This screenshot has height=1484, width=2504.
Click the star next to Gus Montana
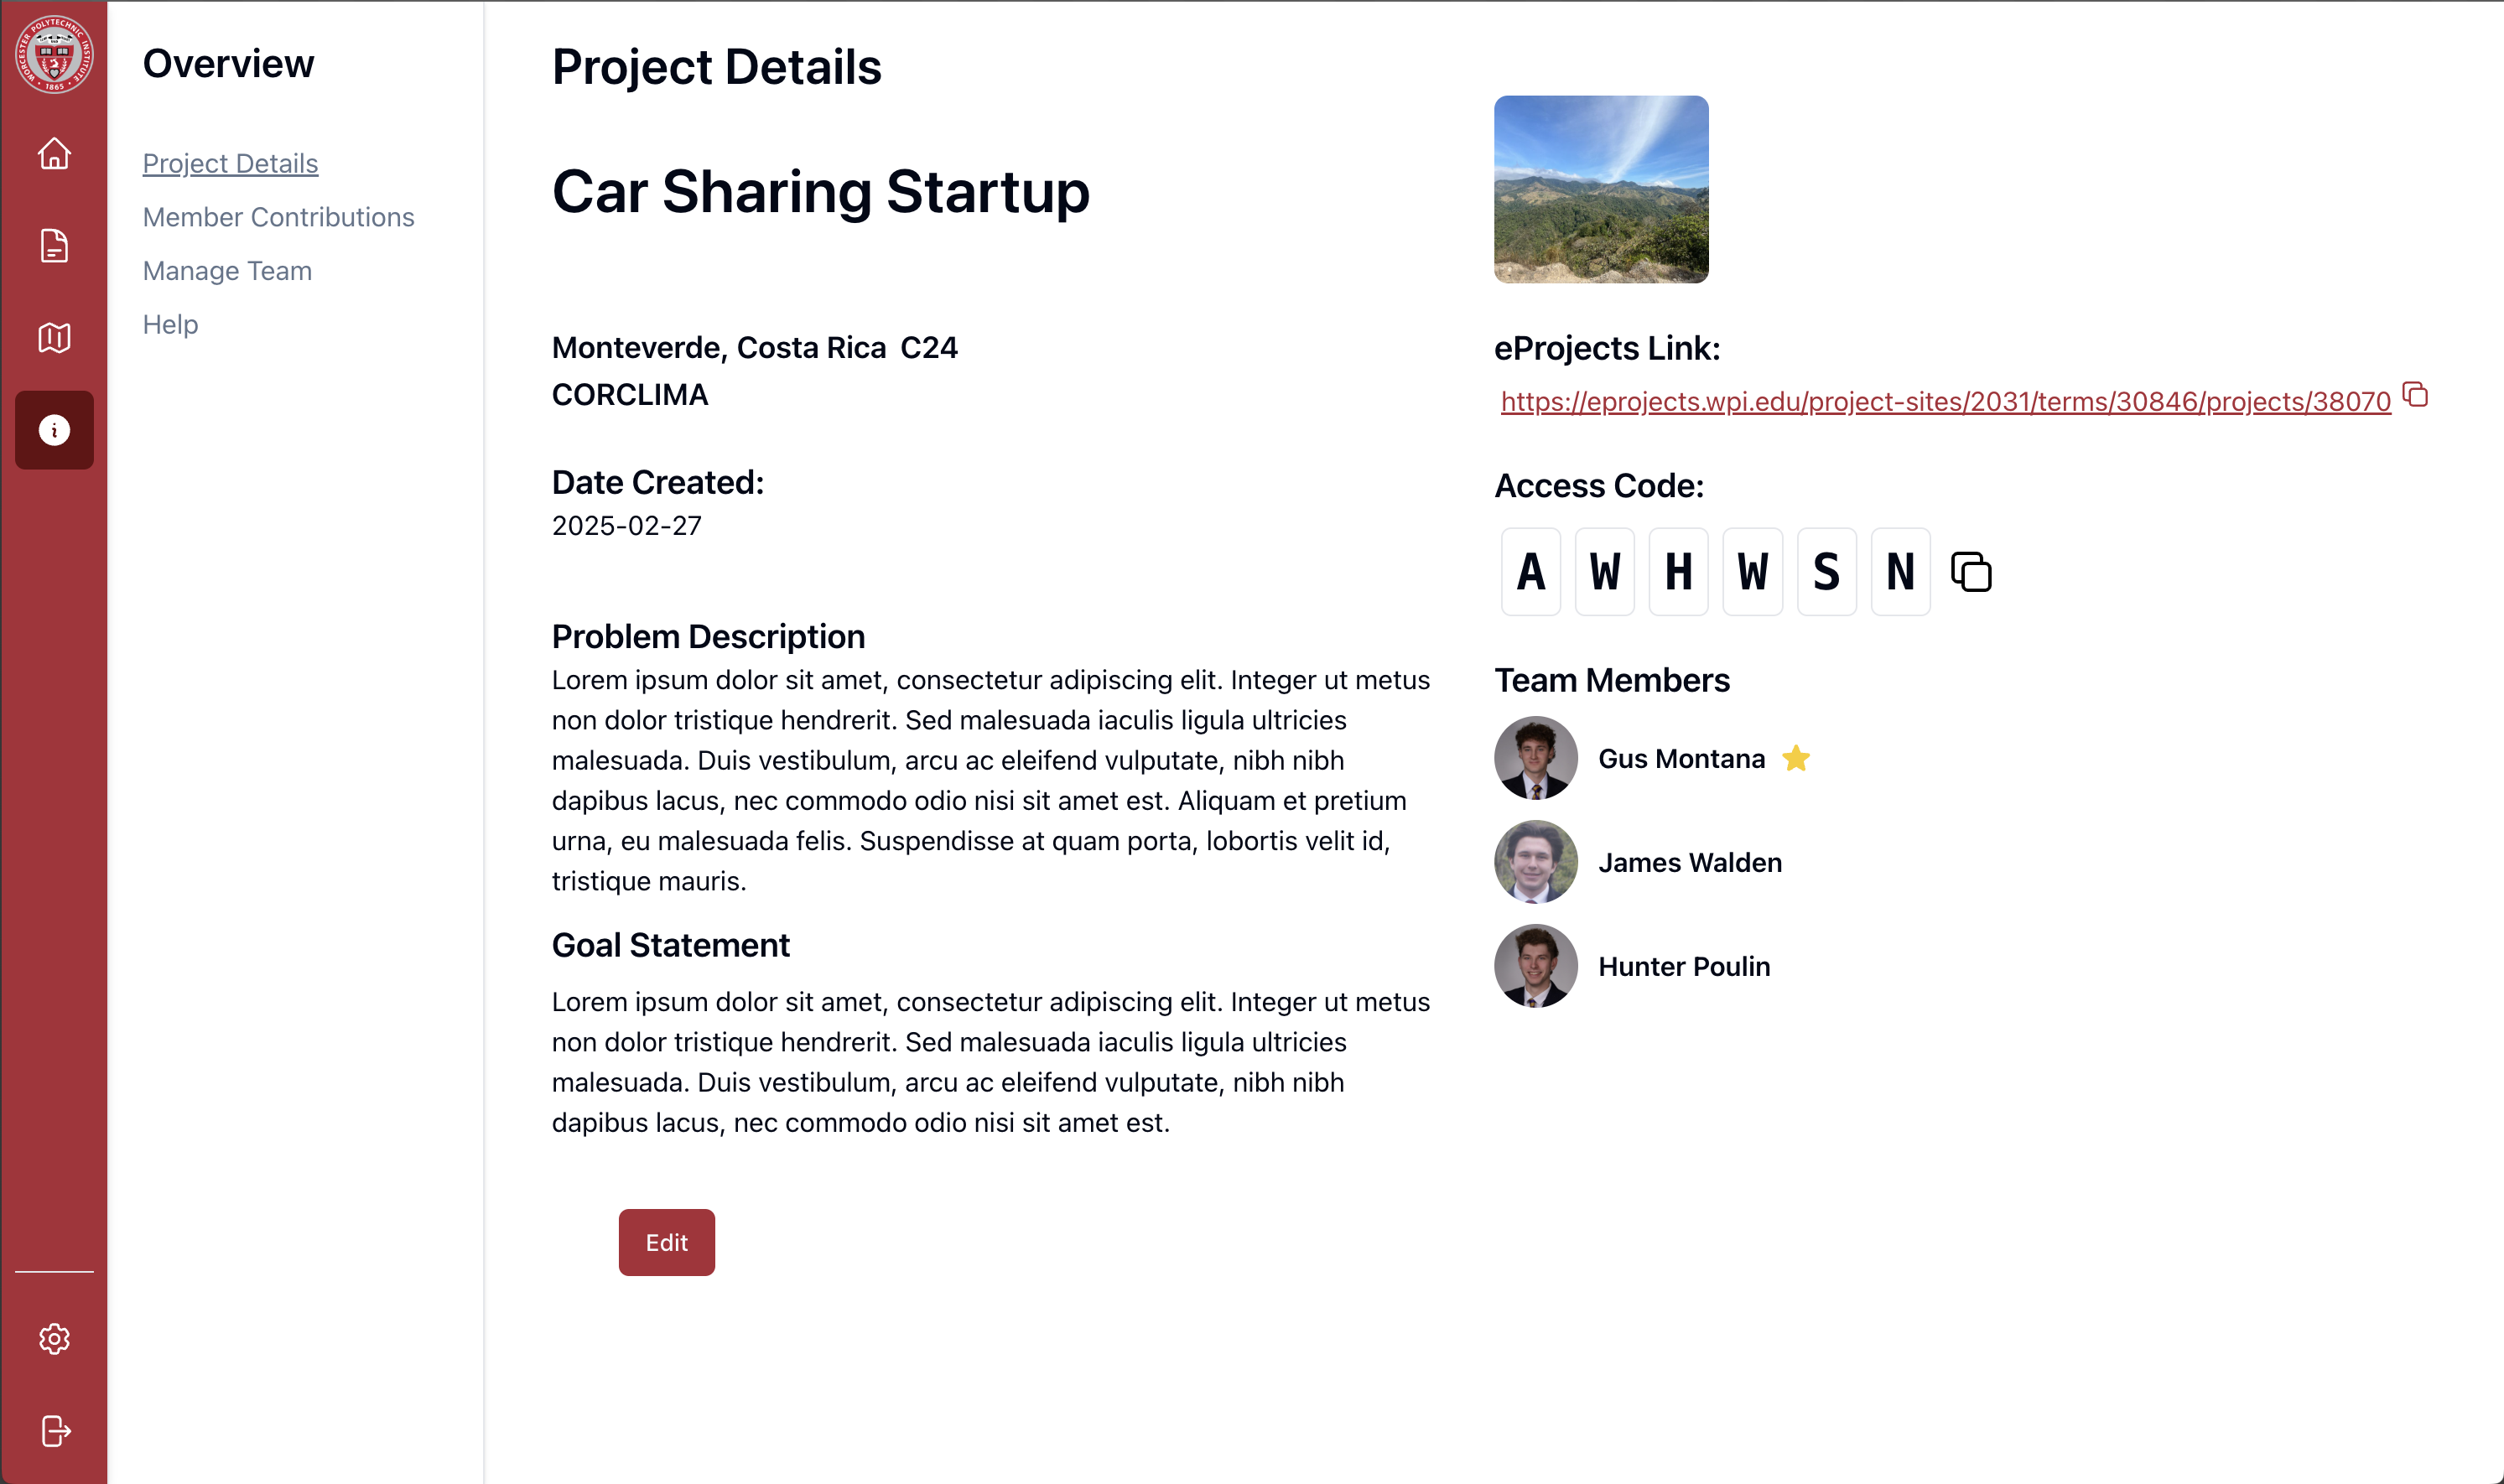pos(1797,758)
